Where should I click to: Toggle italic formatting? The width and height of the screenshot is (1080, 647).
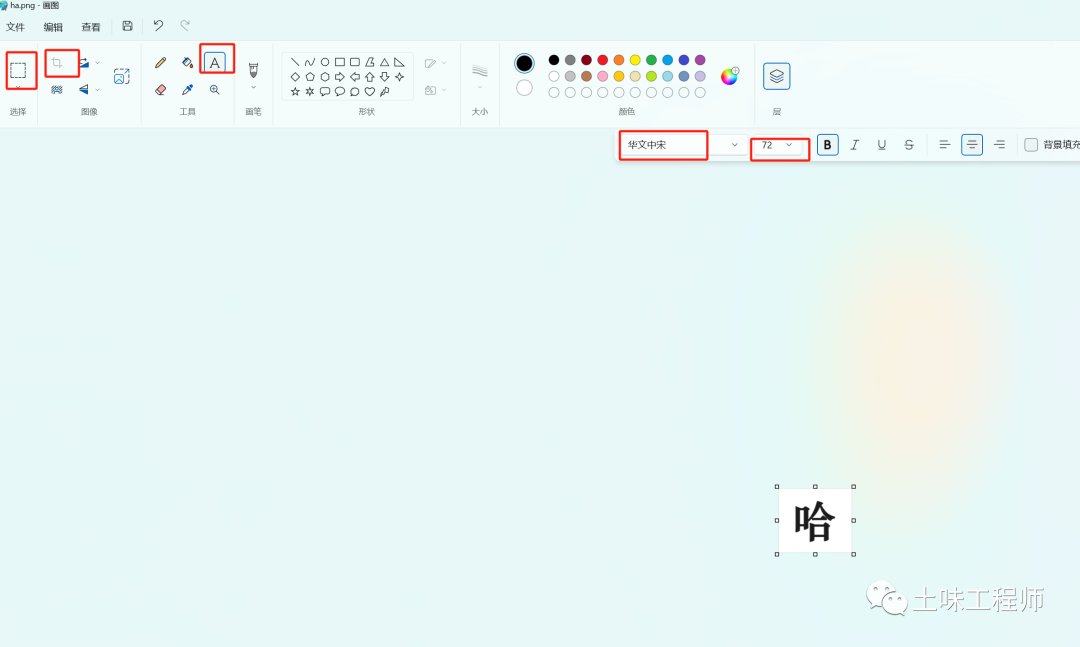pyautogui.click(x=854, y=144)
